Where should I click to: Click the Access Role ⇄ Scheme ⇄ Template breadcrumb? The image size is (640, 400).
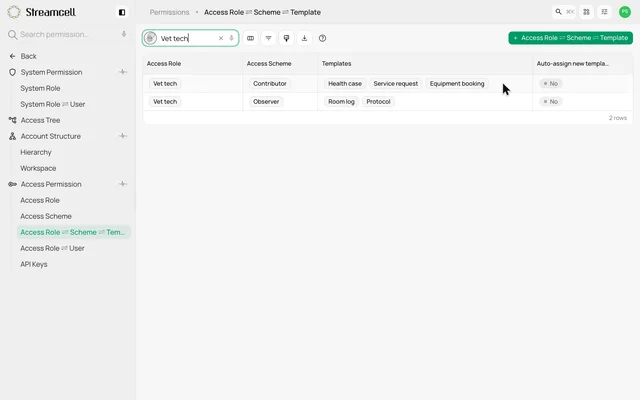262,12
